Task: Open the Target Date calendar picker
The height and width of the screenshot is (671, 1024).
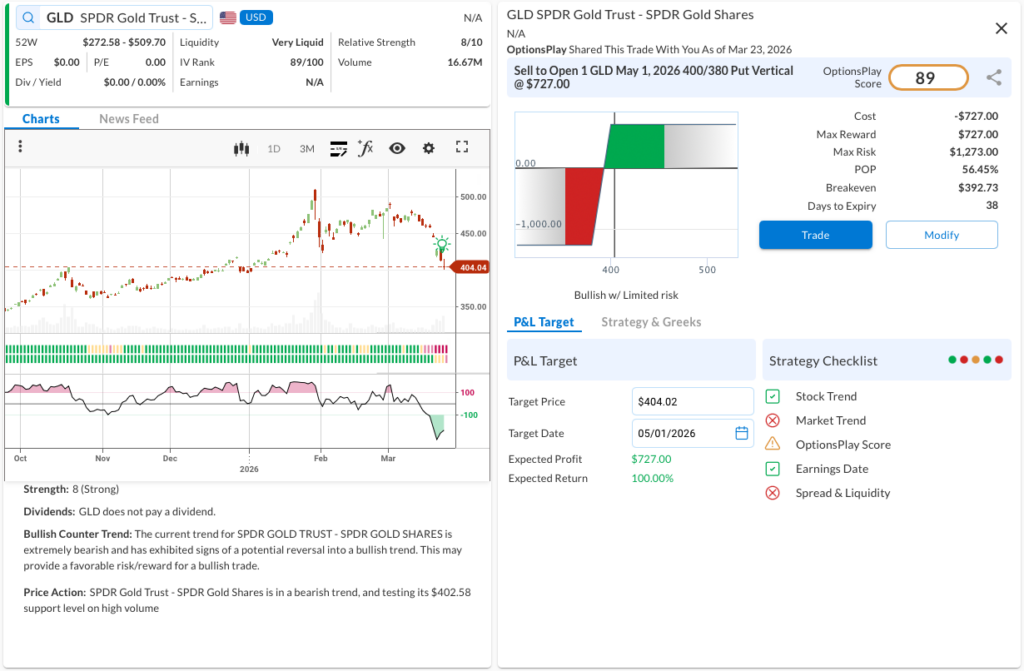Action: tap(741, 433)
